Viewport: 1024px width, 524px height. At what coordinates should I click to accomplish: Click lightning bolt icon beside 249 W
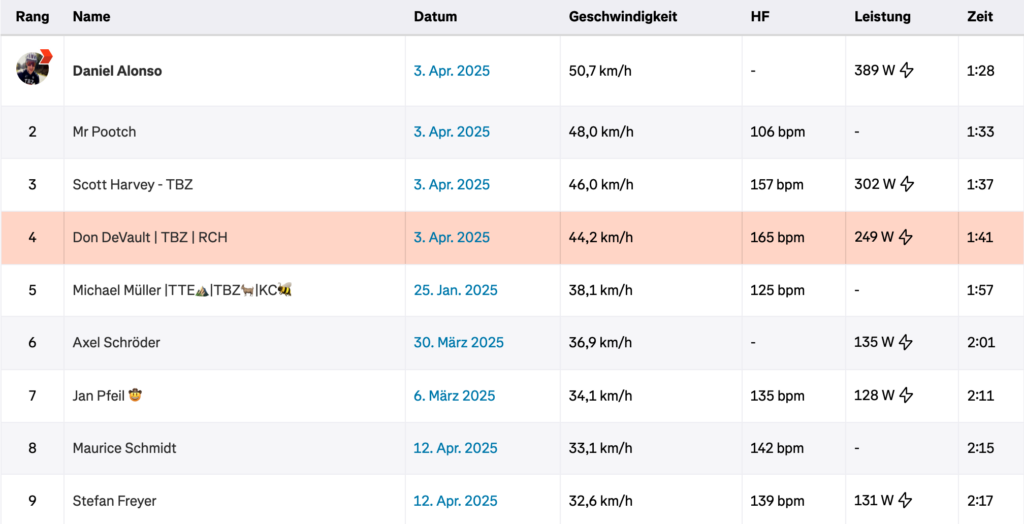(x=906, y=237)
